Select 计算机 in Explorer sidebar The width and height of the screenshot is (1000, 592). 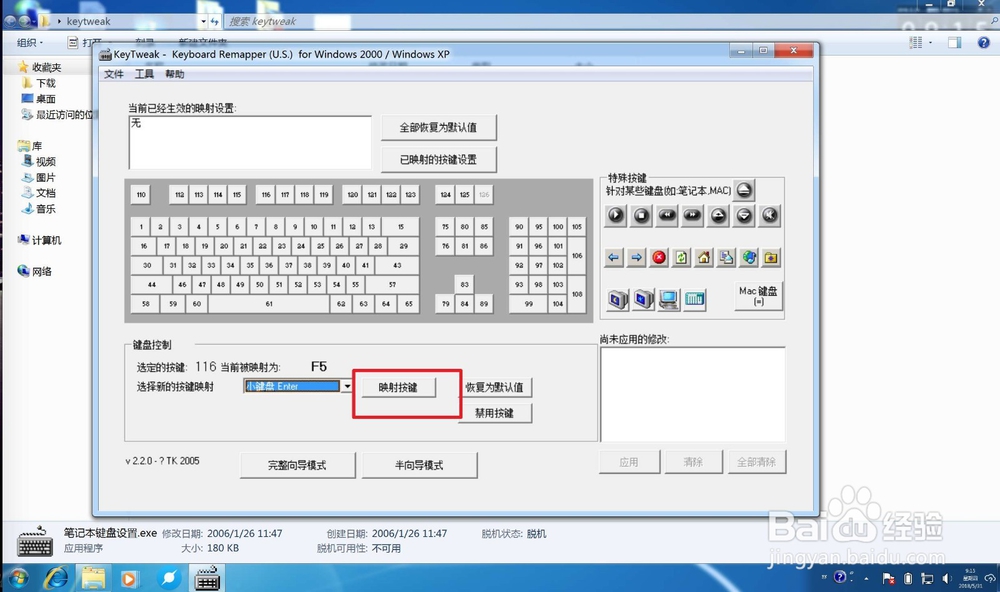tap(46, 240)
